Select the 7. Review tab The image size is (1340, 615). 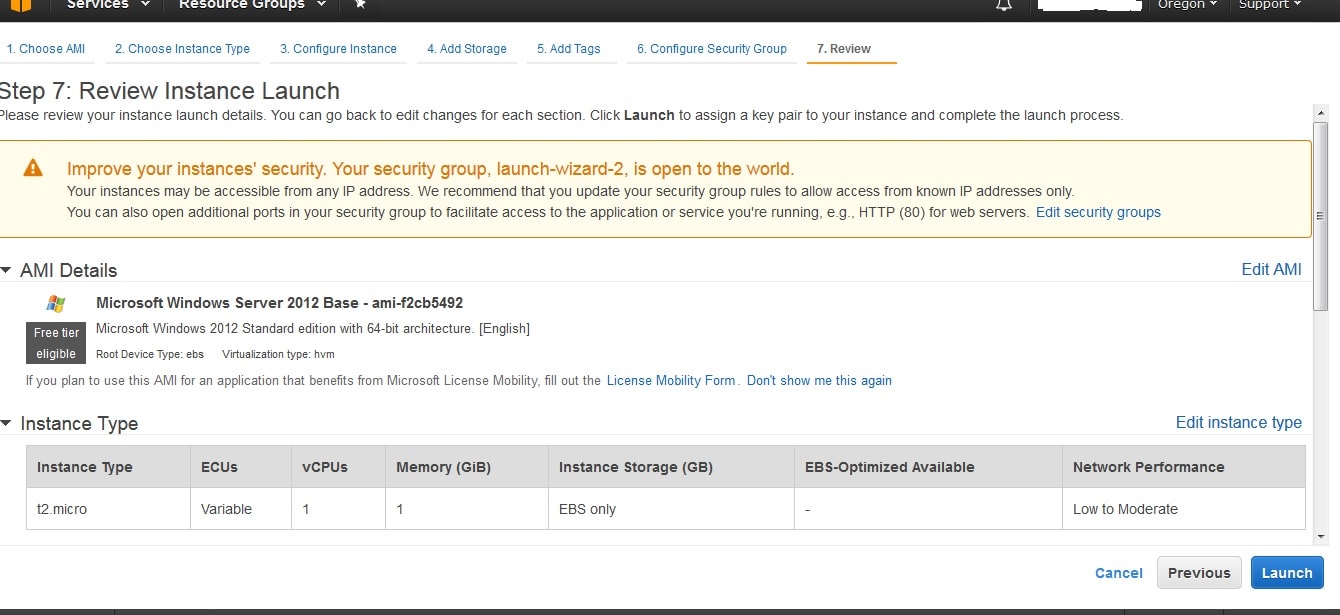coord(843,49)
